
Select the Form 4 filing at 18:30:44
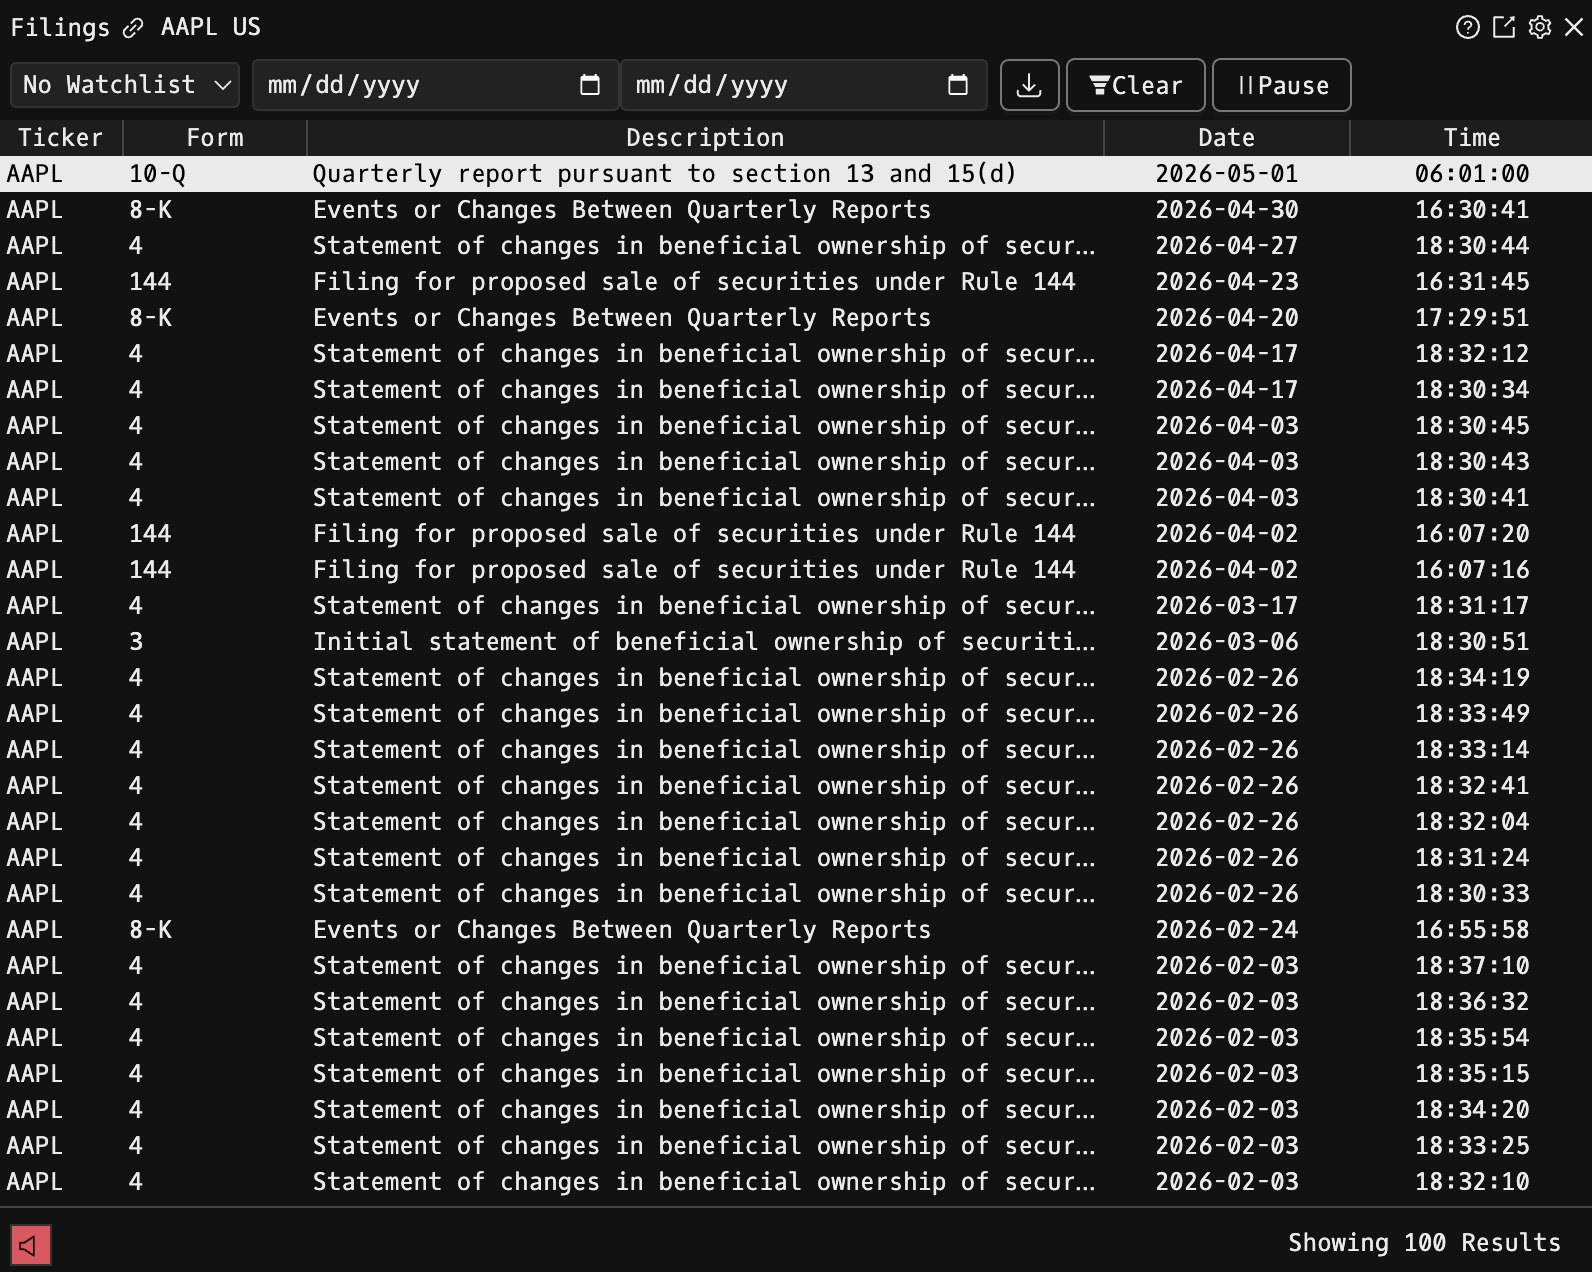coord(796,246)
